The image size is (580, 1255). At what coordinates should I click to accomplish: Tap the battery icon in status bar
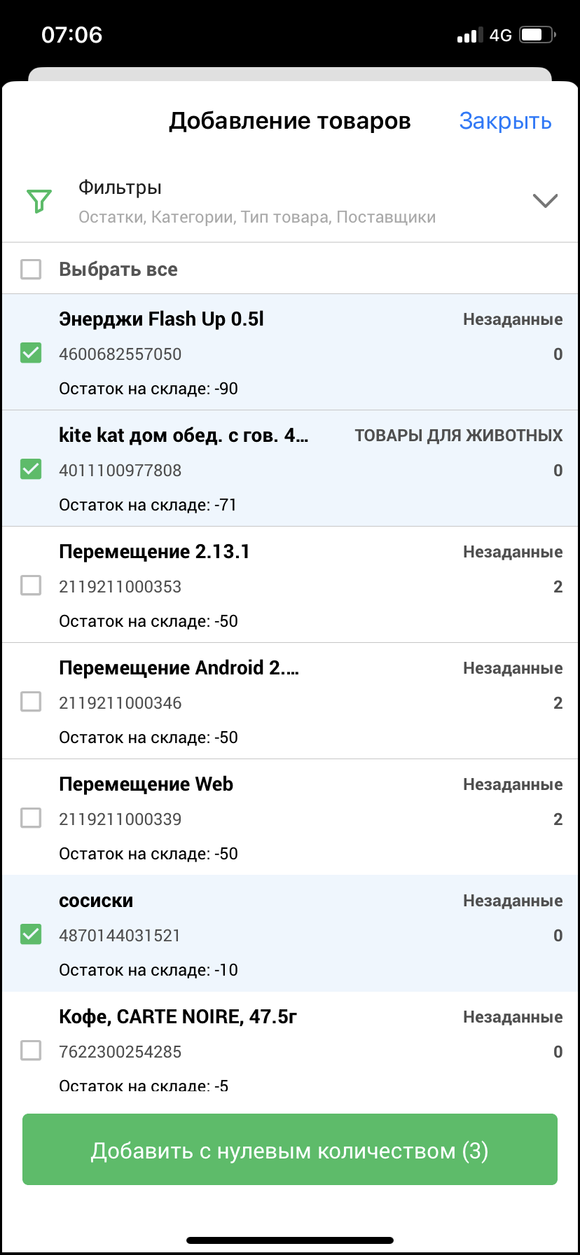(x=537, y=35)
